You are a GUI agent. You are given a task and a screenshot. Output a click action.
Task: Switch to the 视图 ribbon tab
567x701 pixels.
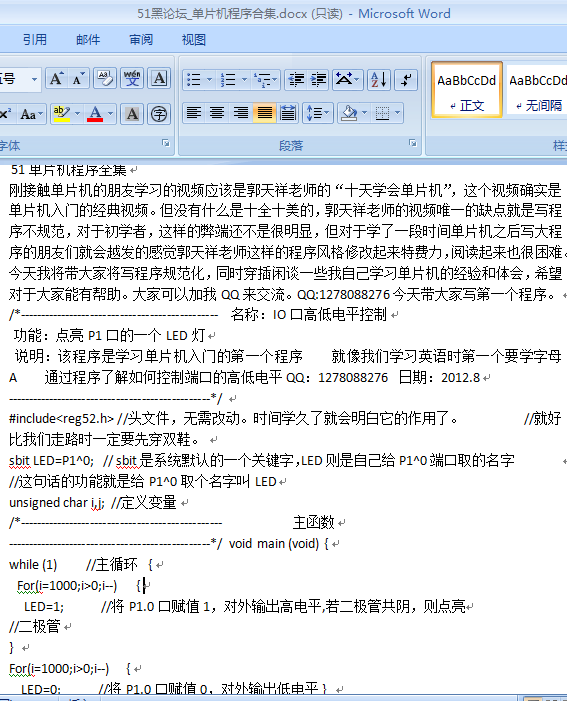point(194,40)
